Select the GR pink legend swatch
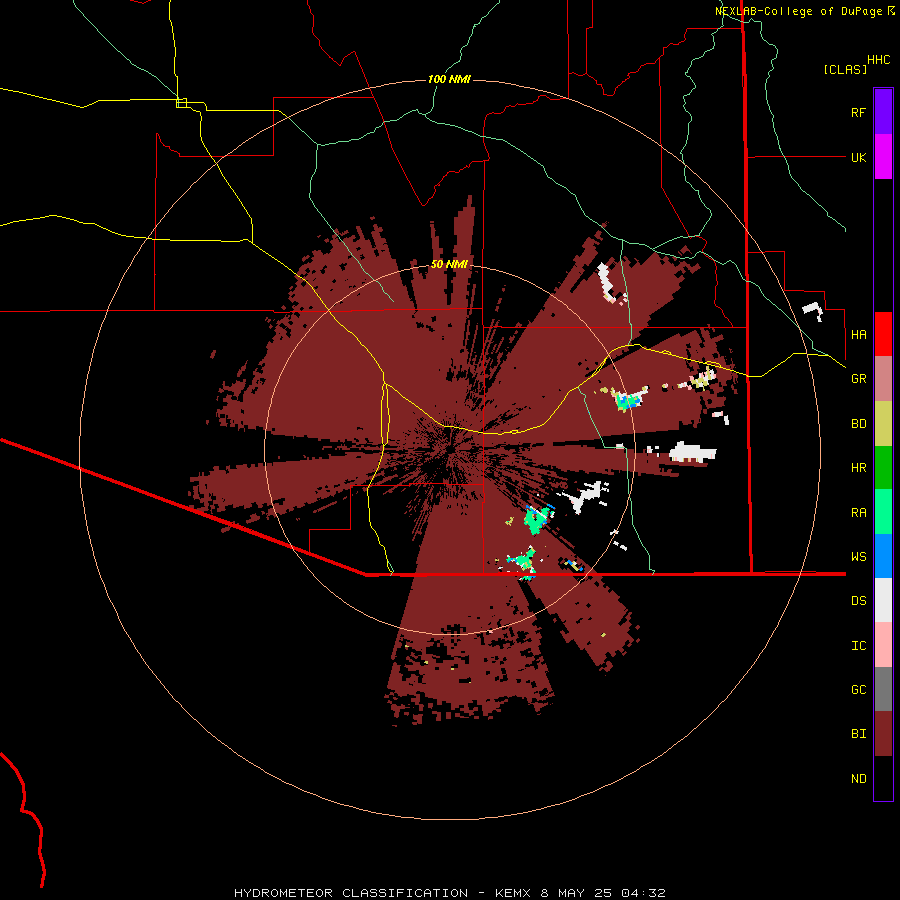Viewport: 900px width, 900px height. [x=883, y=379]
